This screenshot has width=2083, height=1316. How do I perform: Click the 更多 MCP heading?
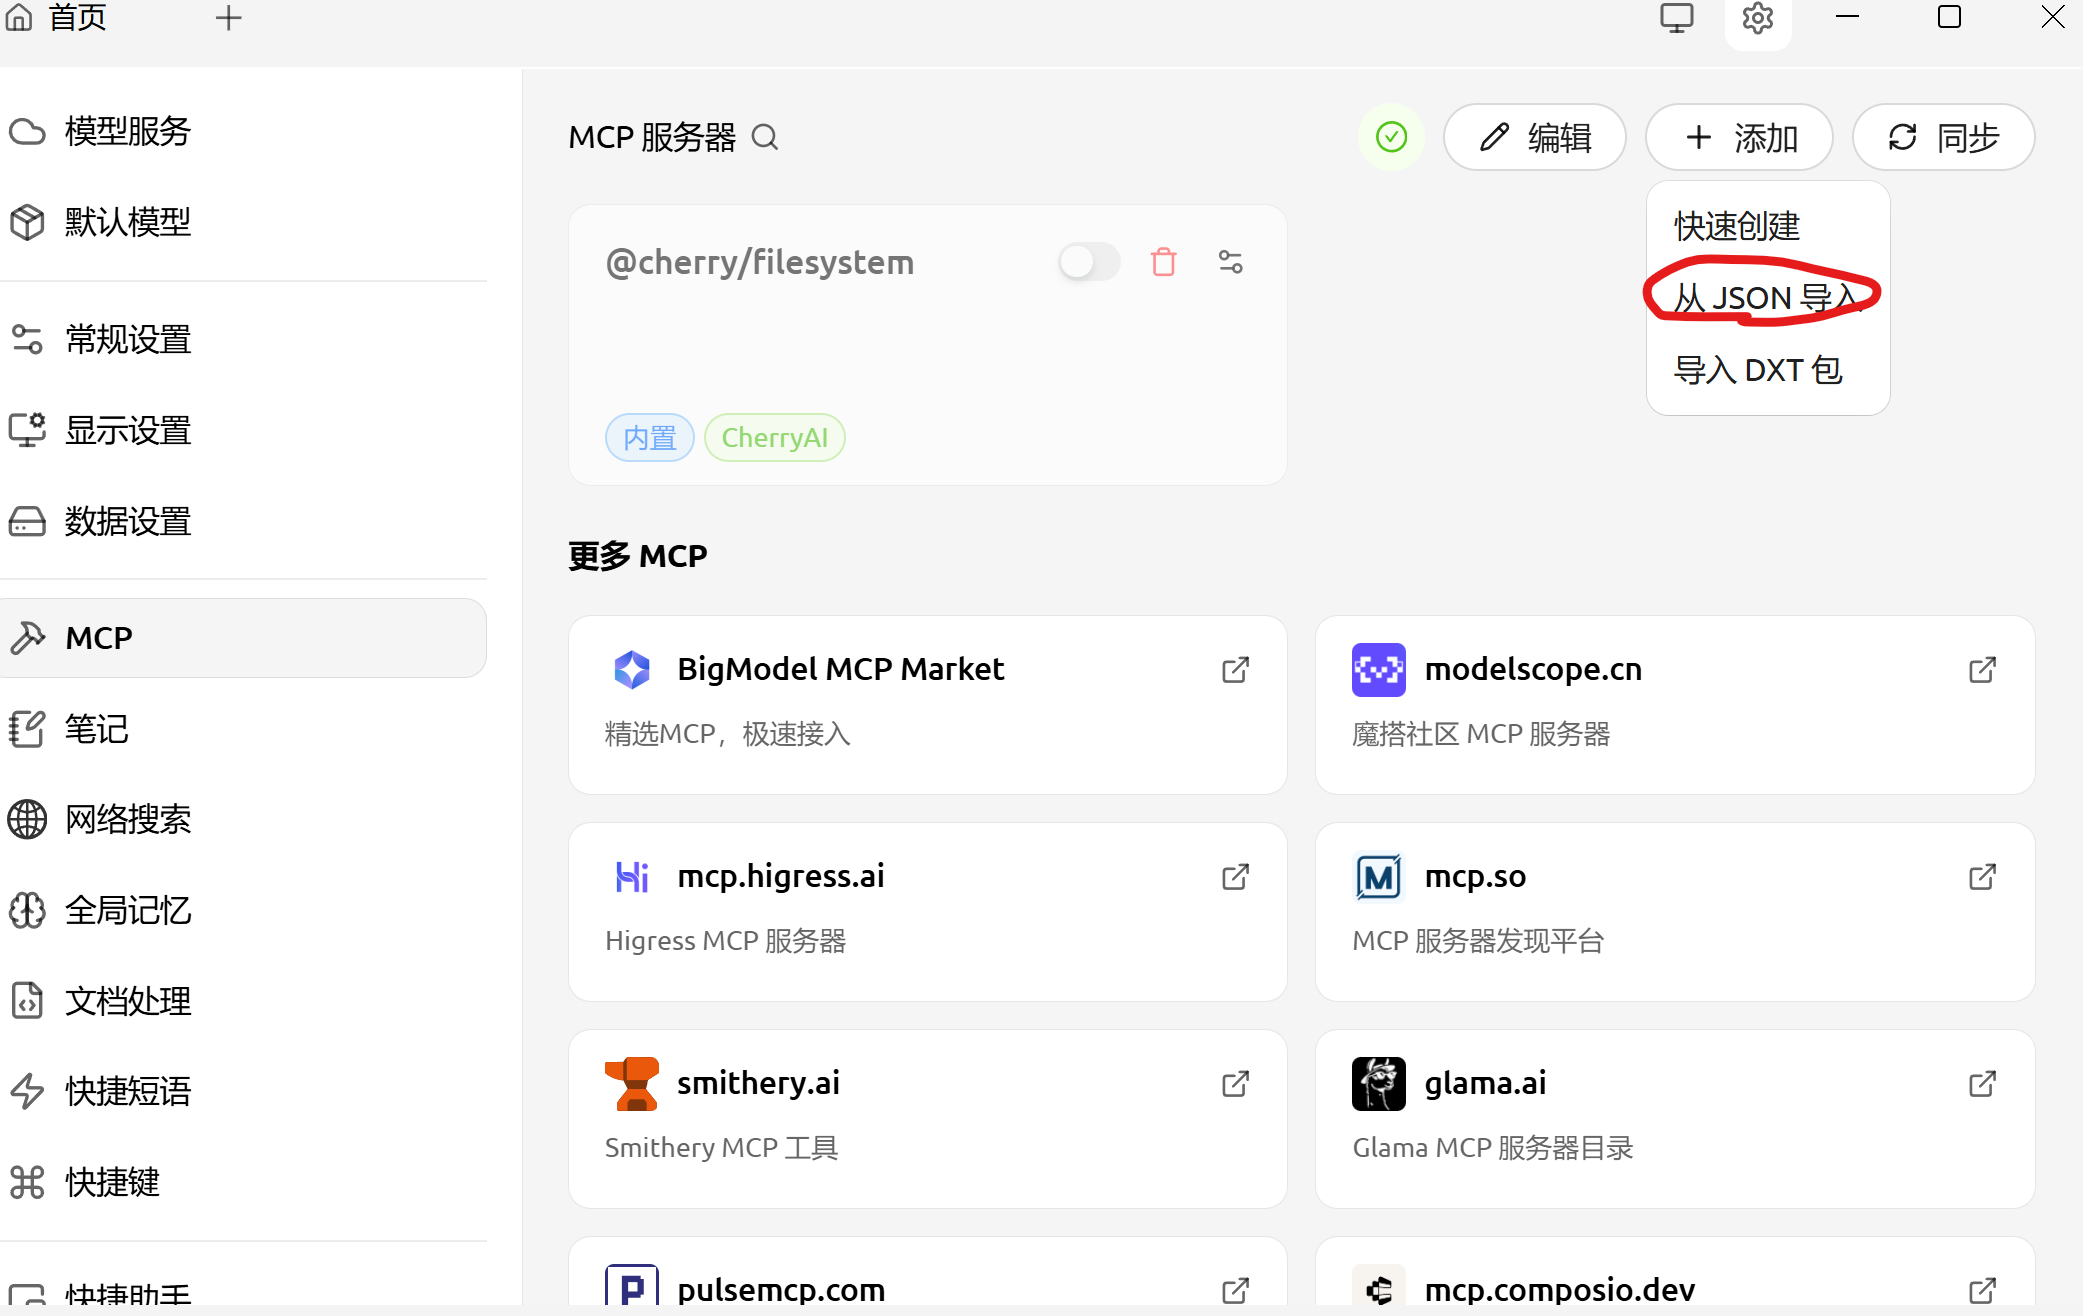pyautogui.click(x=638, y=556)
